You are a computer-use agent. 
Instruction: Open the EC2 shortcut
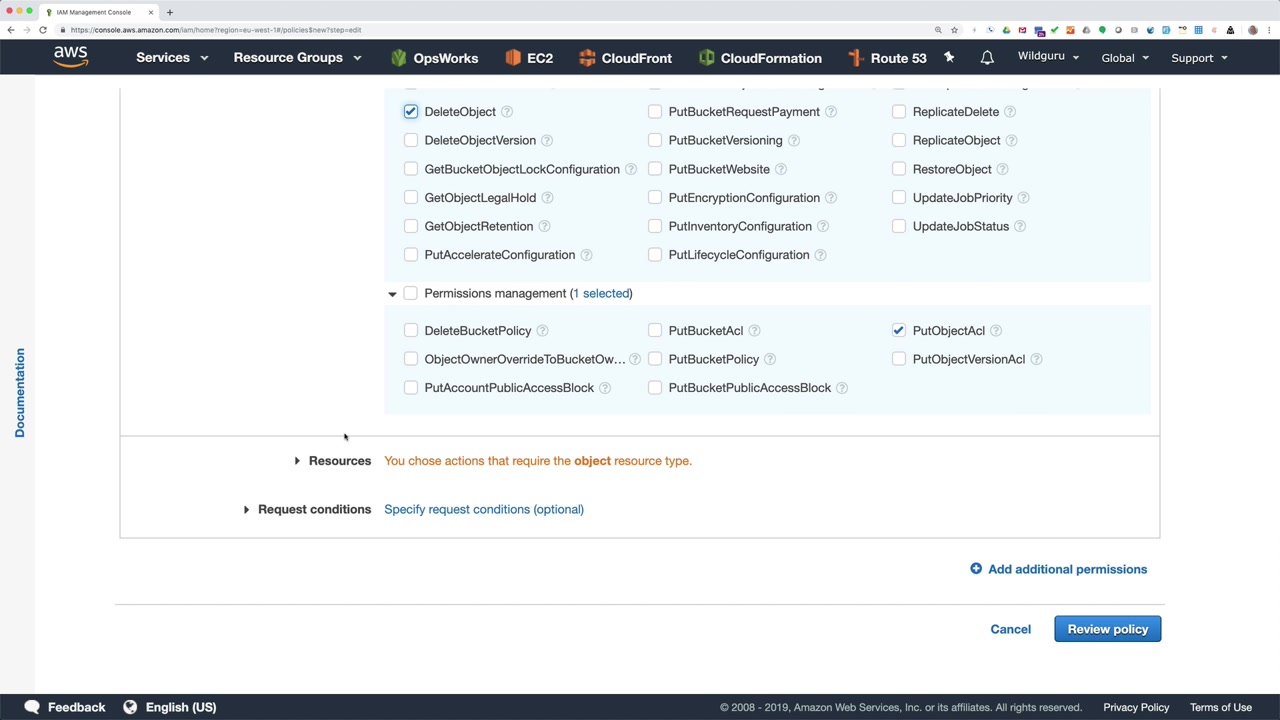(x=529, y=58)
